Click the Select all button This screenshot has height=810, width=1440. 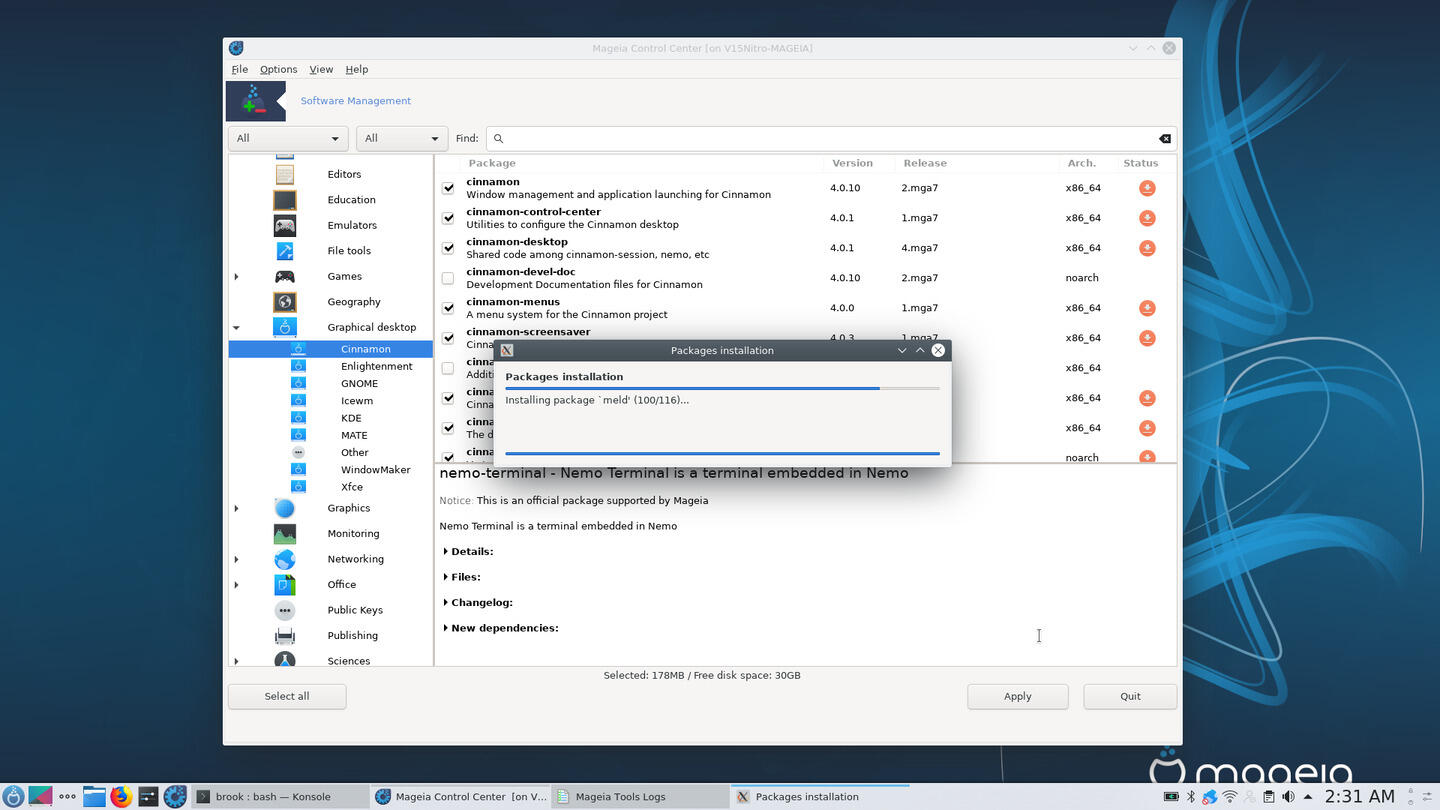click(287, 697)
